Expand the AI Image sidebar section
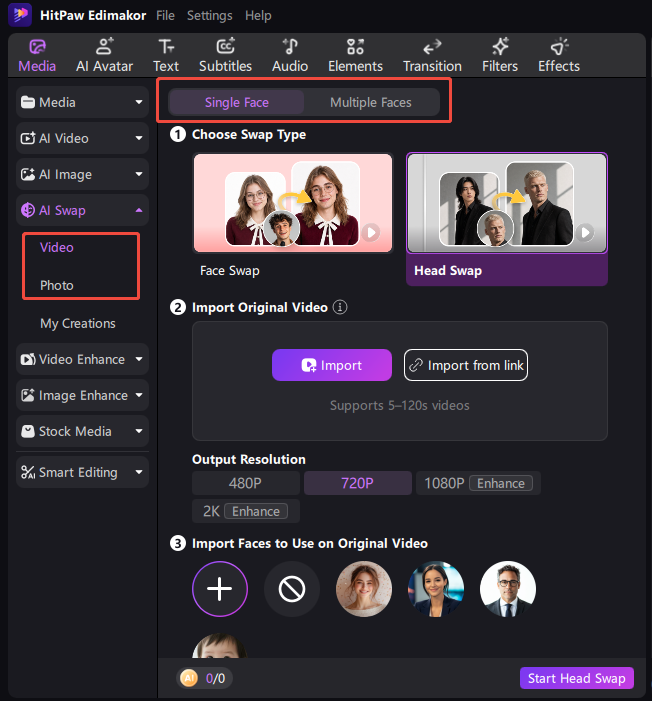652x701 pixels. [82, 174]
